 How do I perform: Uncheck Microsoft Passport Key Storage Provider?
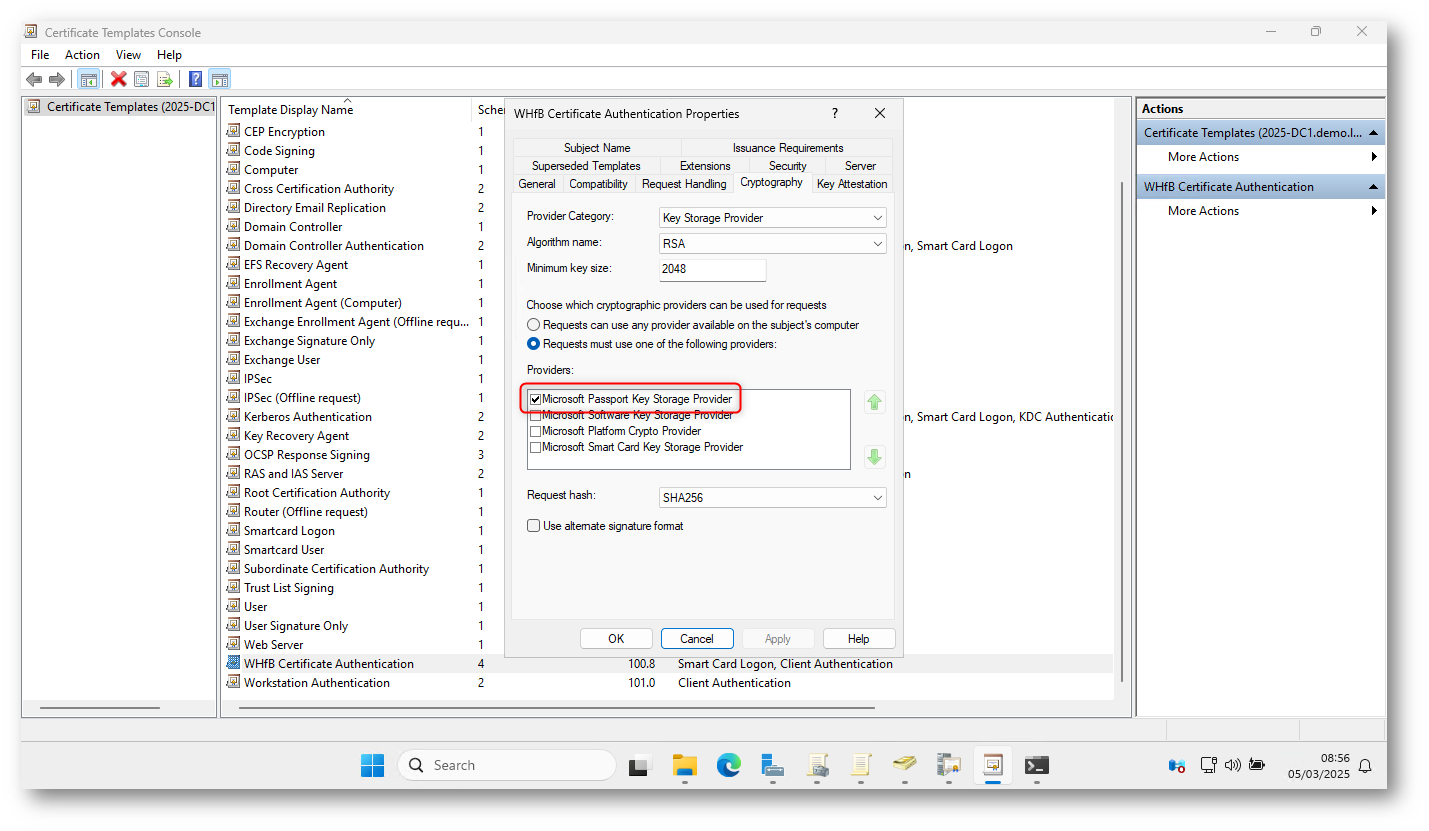tap(535, 399)
